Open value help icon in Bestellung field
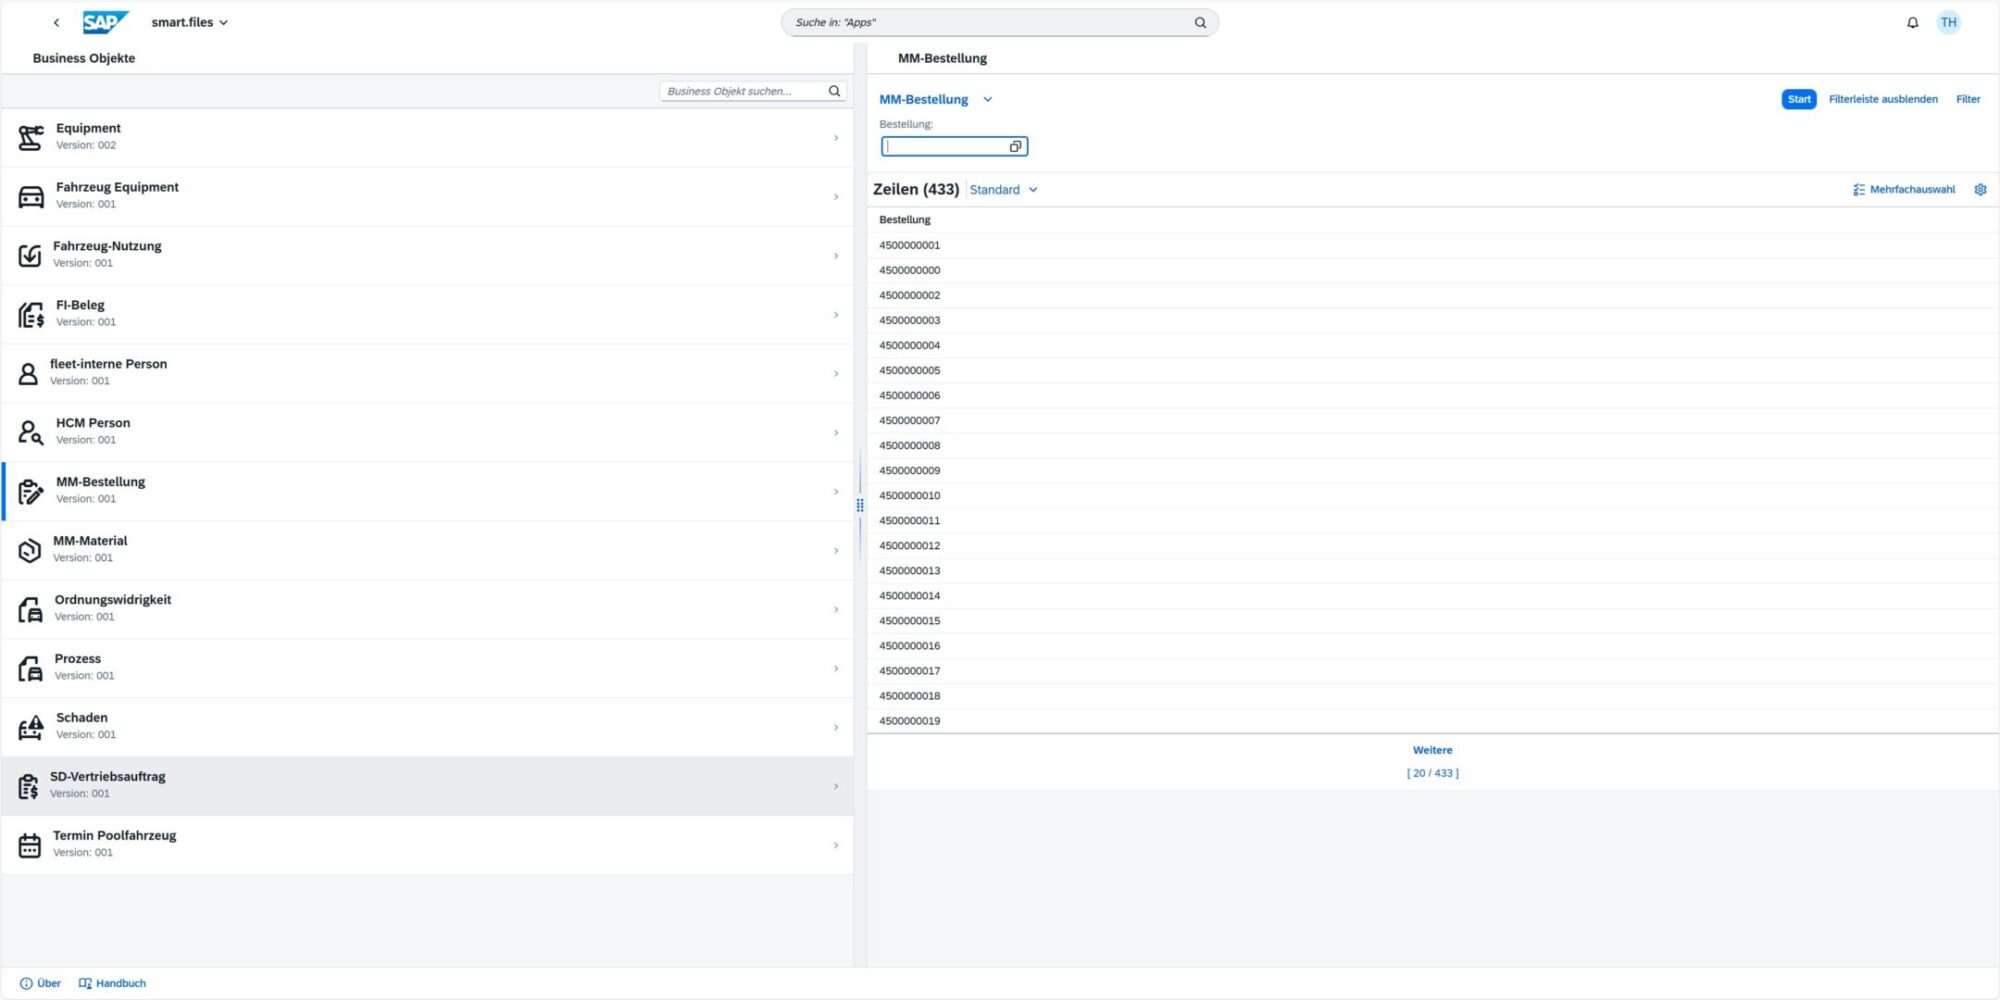The height and width of the screenshot is (1000, 2000). (1015, 147)
